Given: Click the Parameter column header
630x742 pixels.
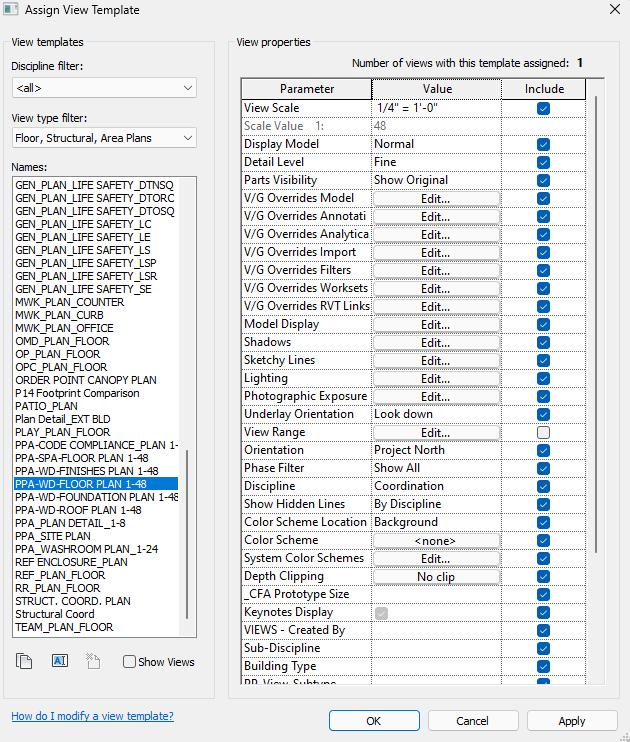Looking at the screenshot, I should tap(307, 89).
